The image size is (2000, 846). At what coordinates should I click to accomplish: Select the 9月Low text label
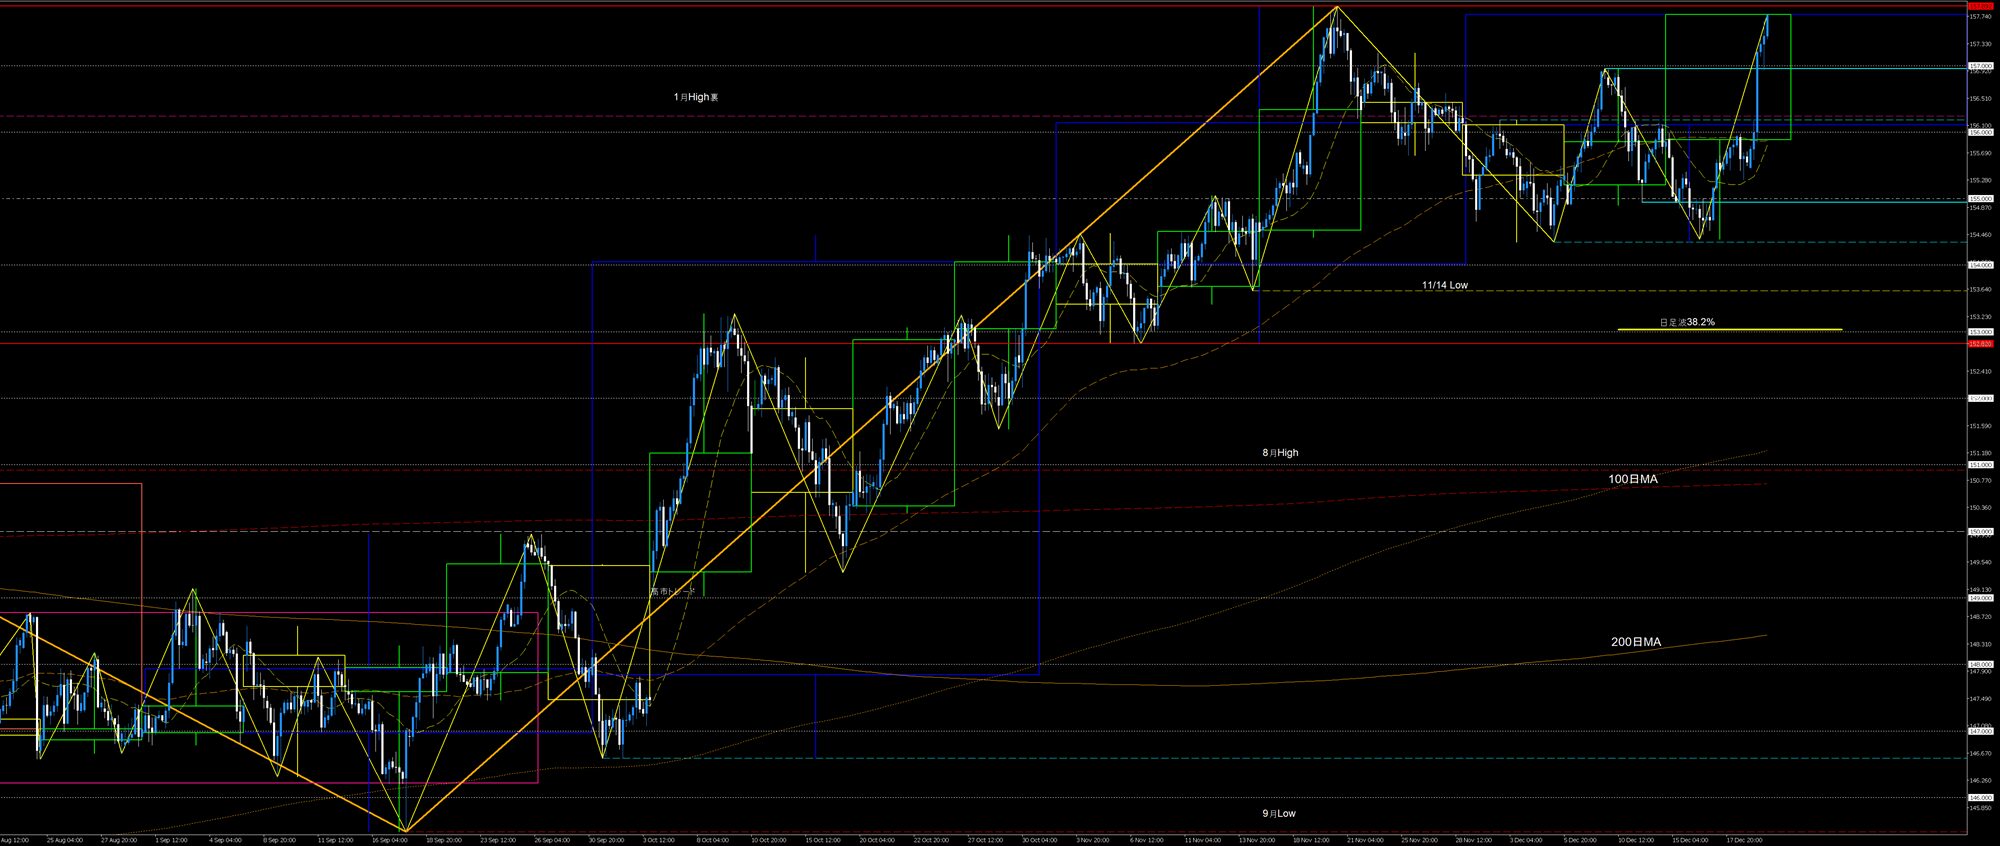click(x=1278, y=814)
